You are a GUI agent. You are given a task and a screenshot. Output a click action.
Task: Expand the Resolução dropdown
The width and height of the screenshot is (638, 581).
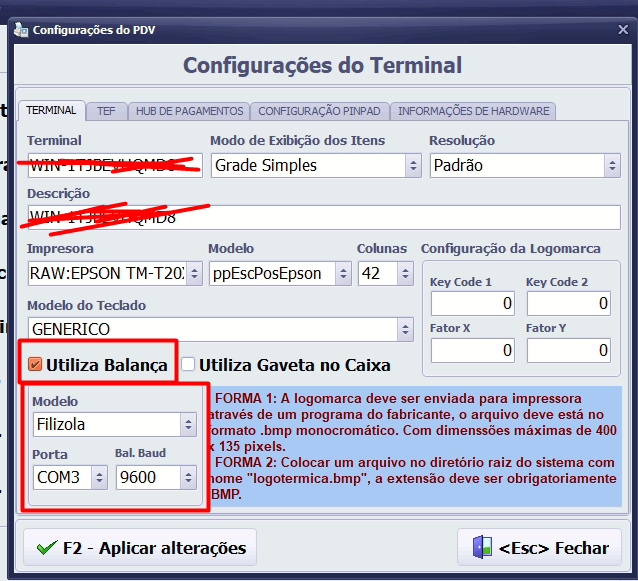(x=611, y=165)
